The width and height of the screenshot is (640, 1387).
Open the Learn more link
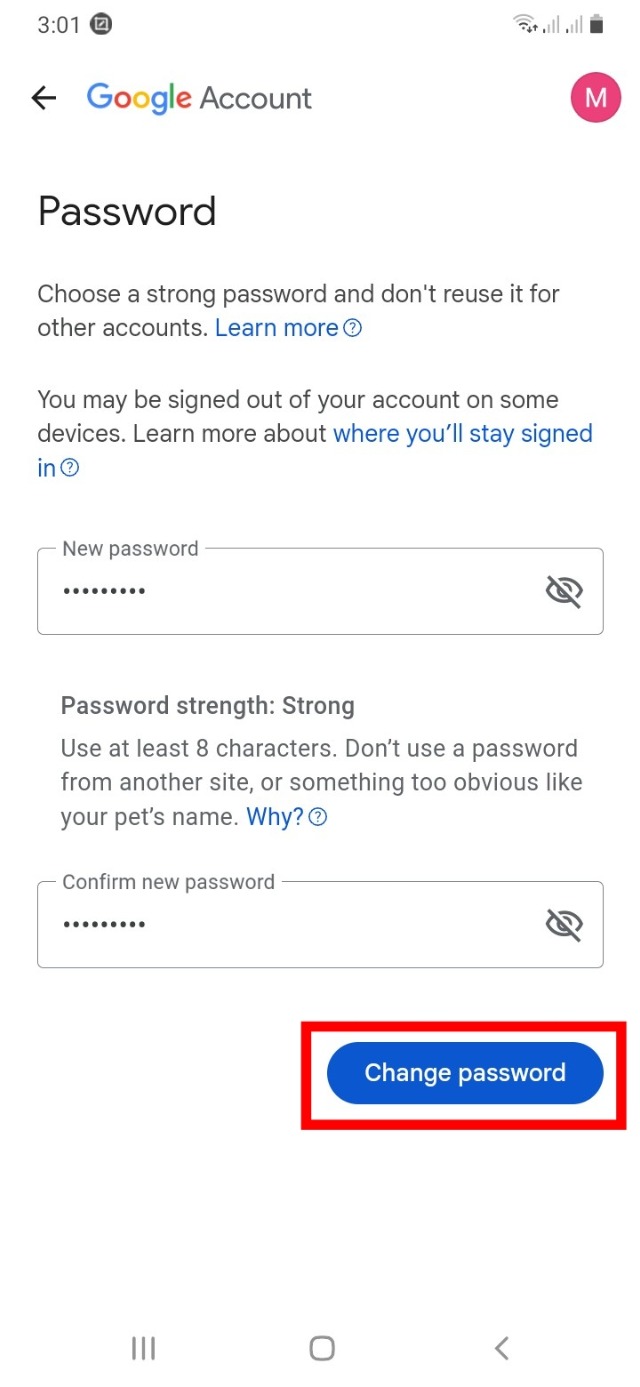(x=276, y=328)
